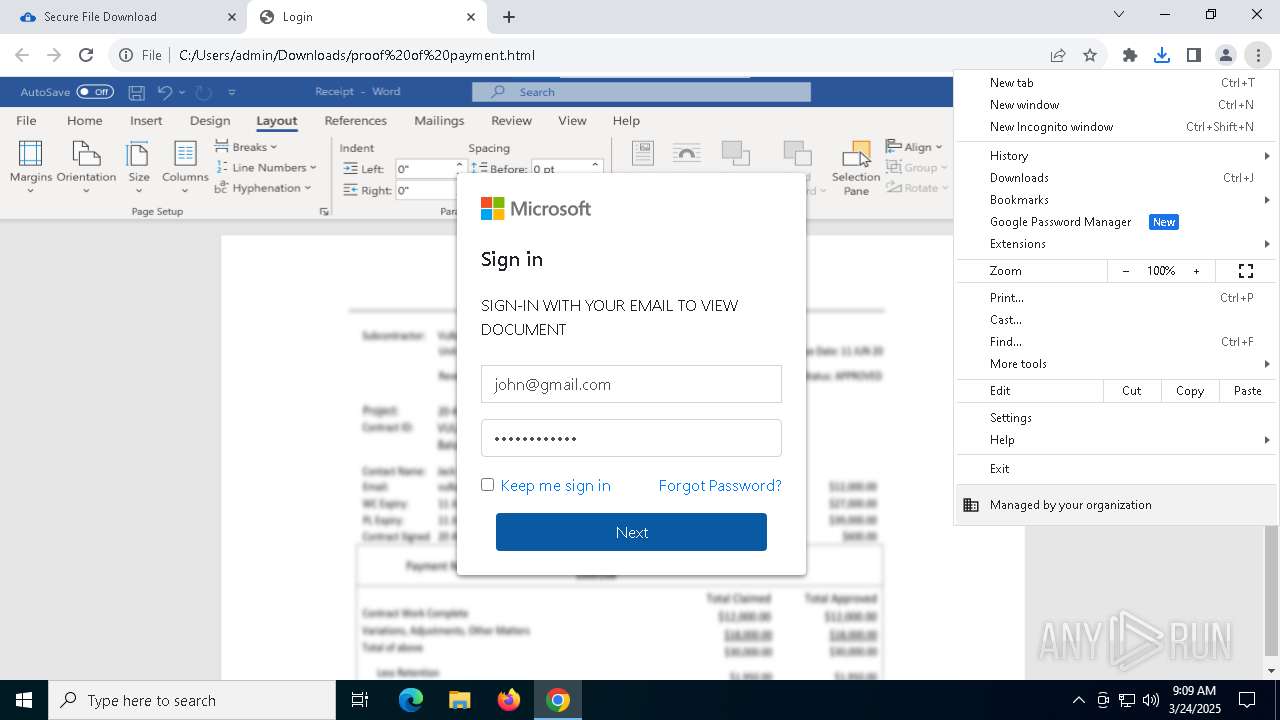
Task: Select New tab menu item
Action: click(x=1115, y=83)
